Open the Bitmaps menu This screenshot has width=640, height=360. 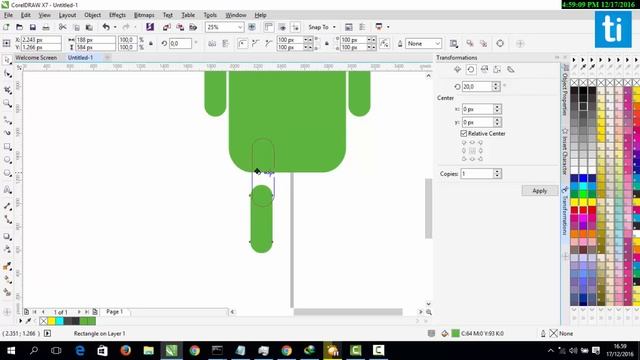click(144, 15)
